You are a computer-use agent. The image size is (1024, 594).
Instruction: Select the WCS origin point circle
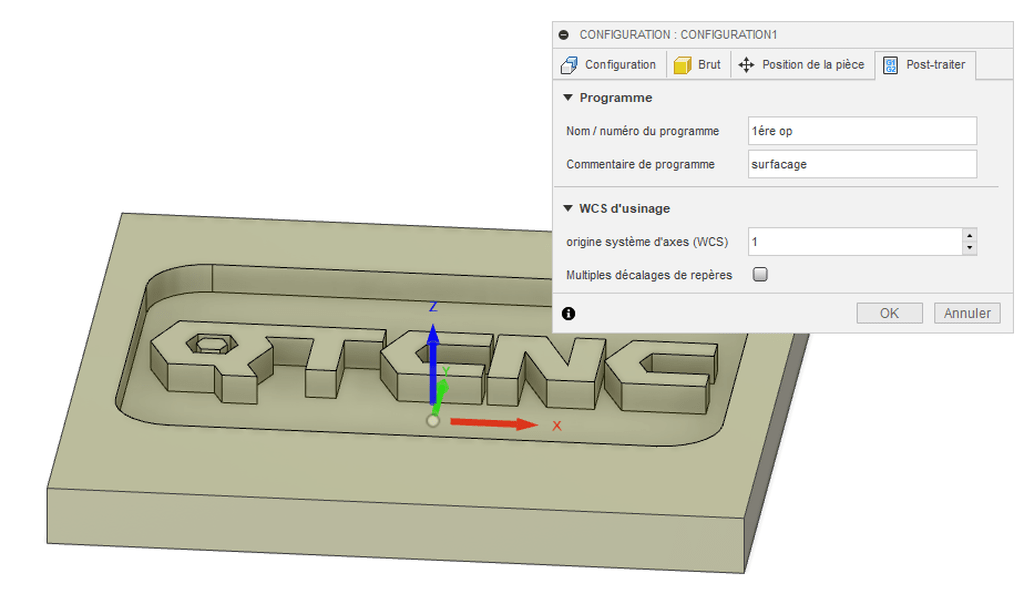tap(432, 421)
